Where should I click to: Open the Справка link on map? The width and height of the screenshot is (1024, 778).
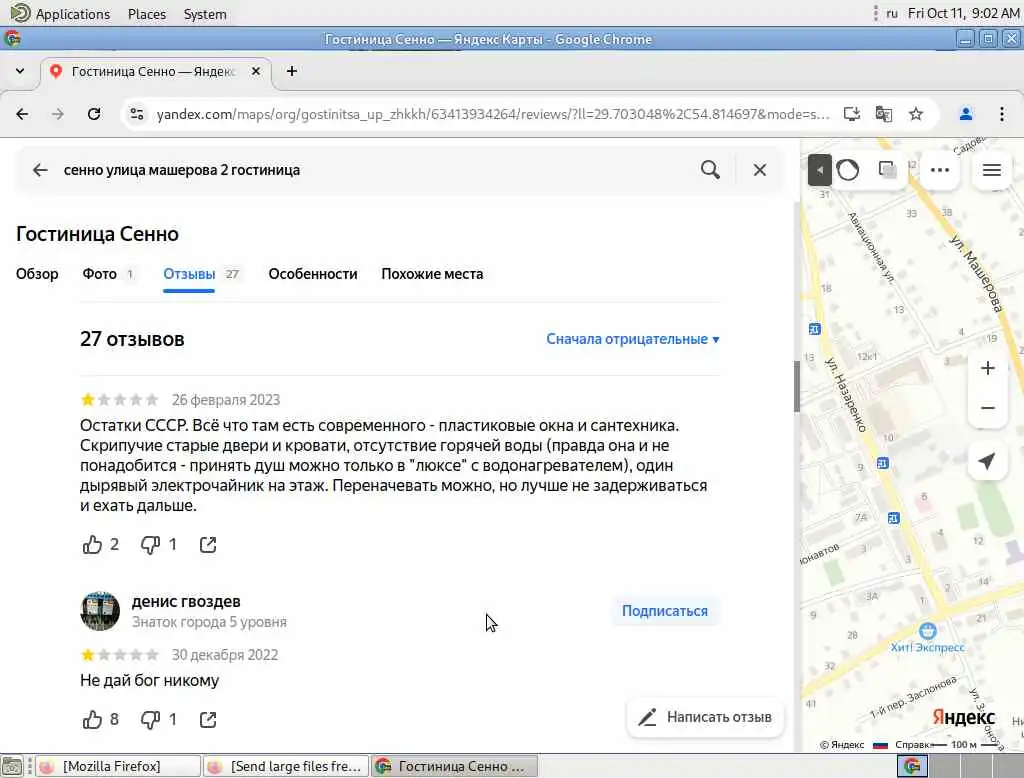point(912,745)
